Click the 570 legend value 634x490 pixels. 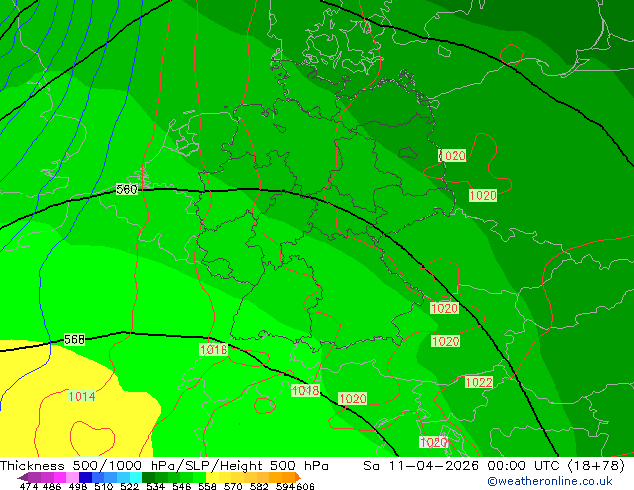[233, 486]
